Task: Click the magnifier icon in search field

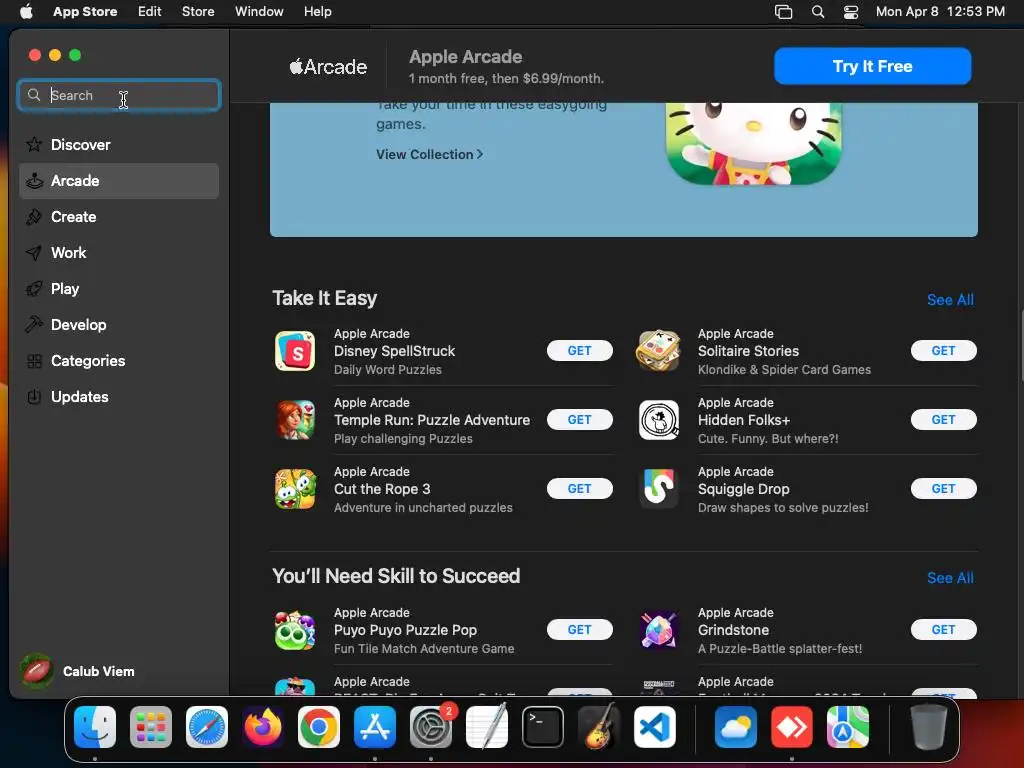Action: click(x=34, y=95)
